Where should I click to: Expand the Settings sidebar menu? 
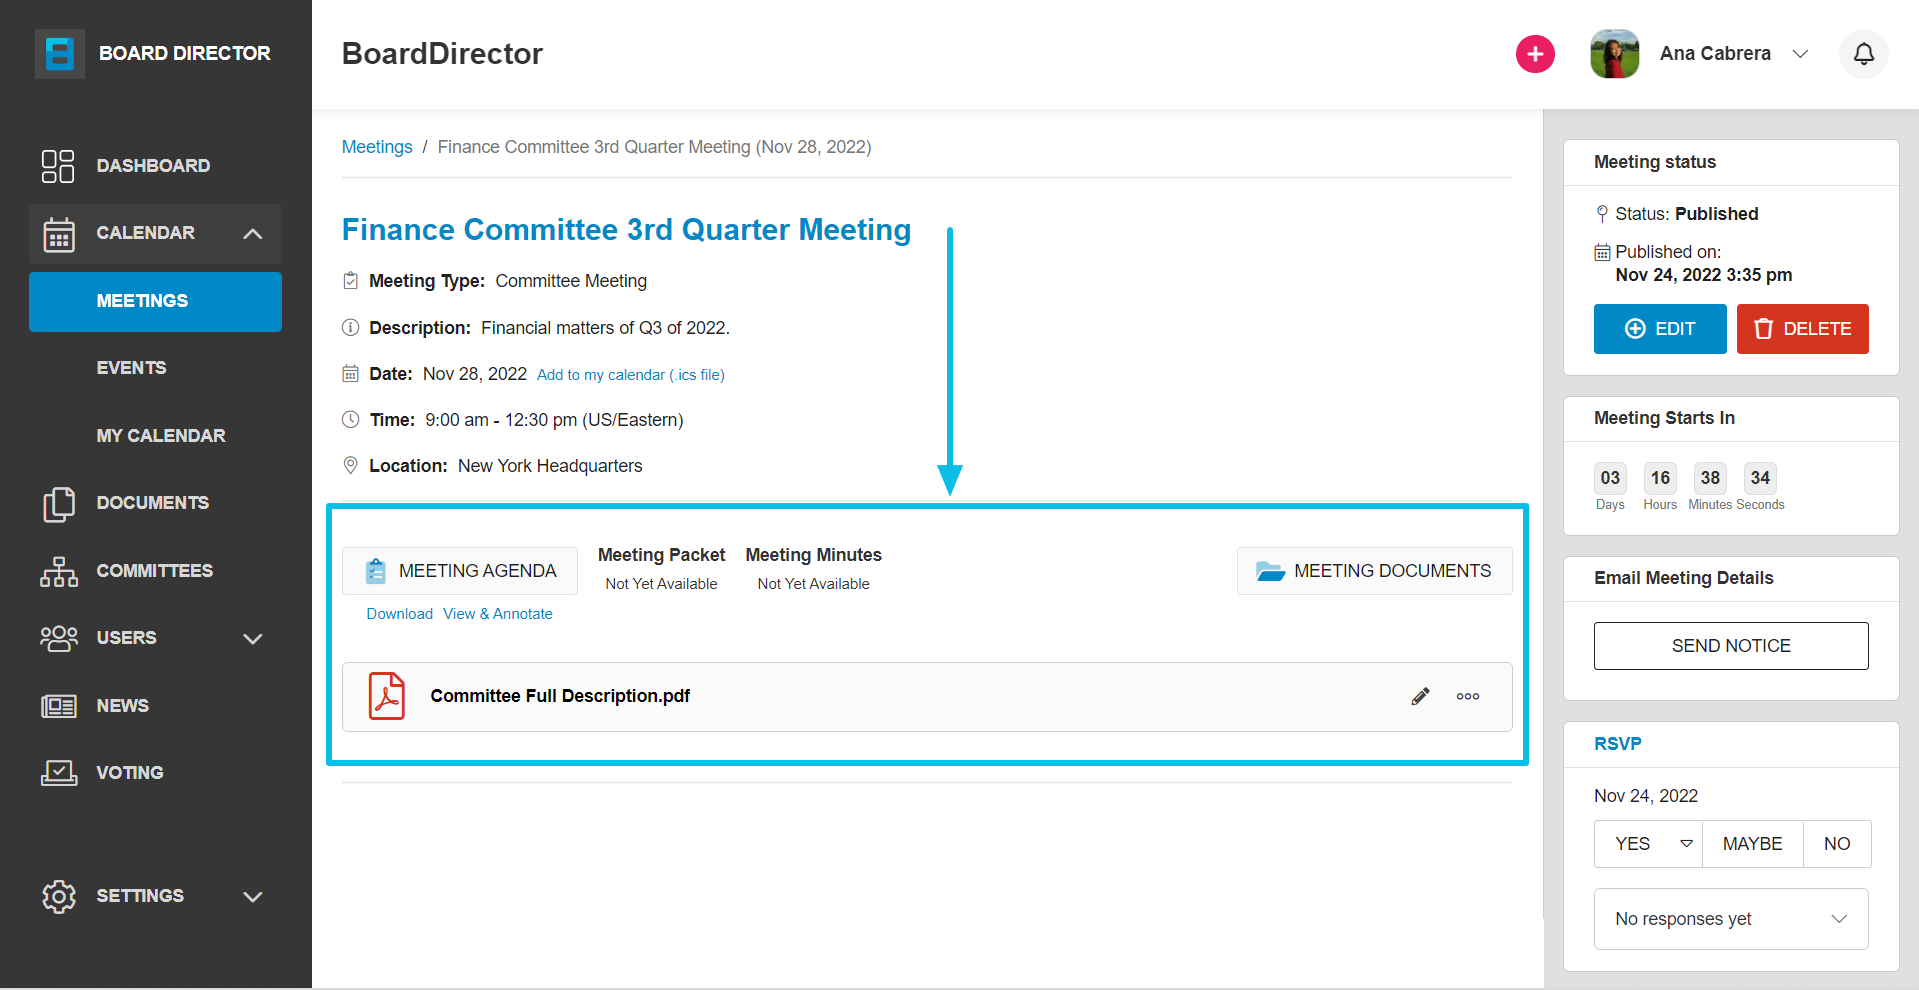pyautogui.click(x=253, y=896)
